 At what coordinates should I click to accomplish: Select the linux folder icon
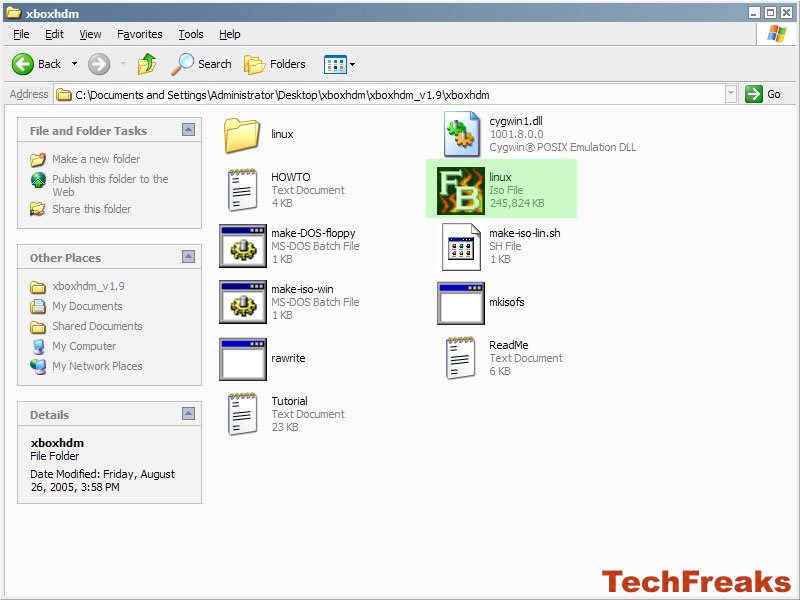click(x=241, y=135)
